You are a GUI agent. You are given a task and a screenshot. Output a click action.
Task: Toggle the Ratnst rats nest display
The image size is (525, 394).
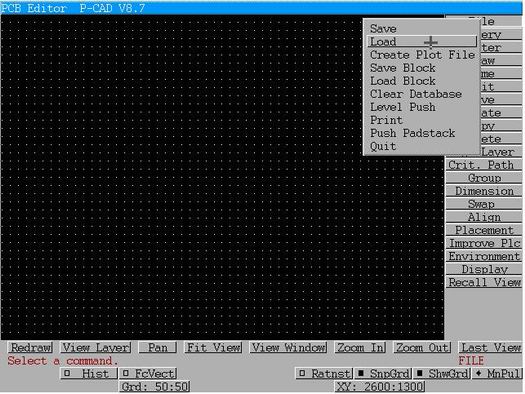(324, 373)
